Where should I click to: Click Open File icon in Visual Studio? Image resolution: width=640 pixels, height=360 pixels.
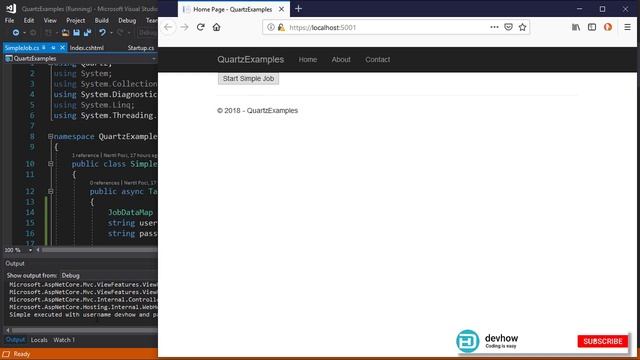(65, 33)
